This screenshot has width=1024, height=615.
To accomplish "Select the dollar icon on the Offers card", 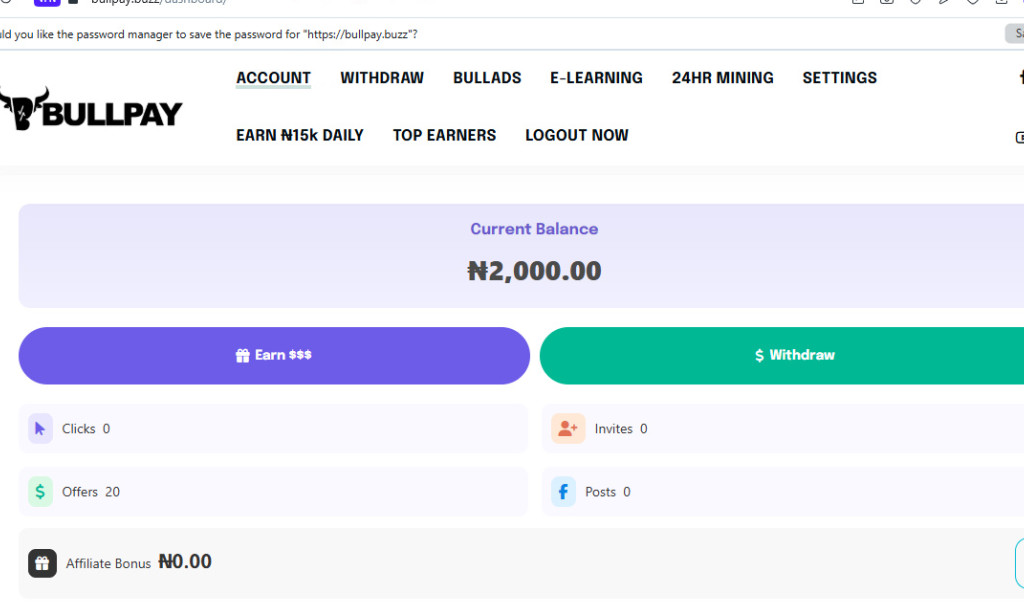I will pyautogui.click(x=40, y=491).
